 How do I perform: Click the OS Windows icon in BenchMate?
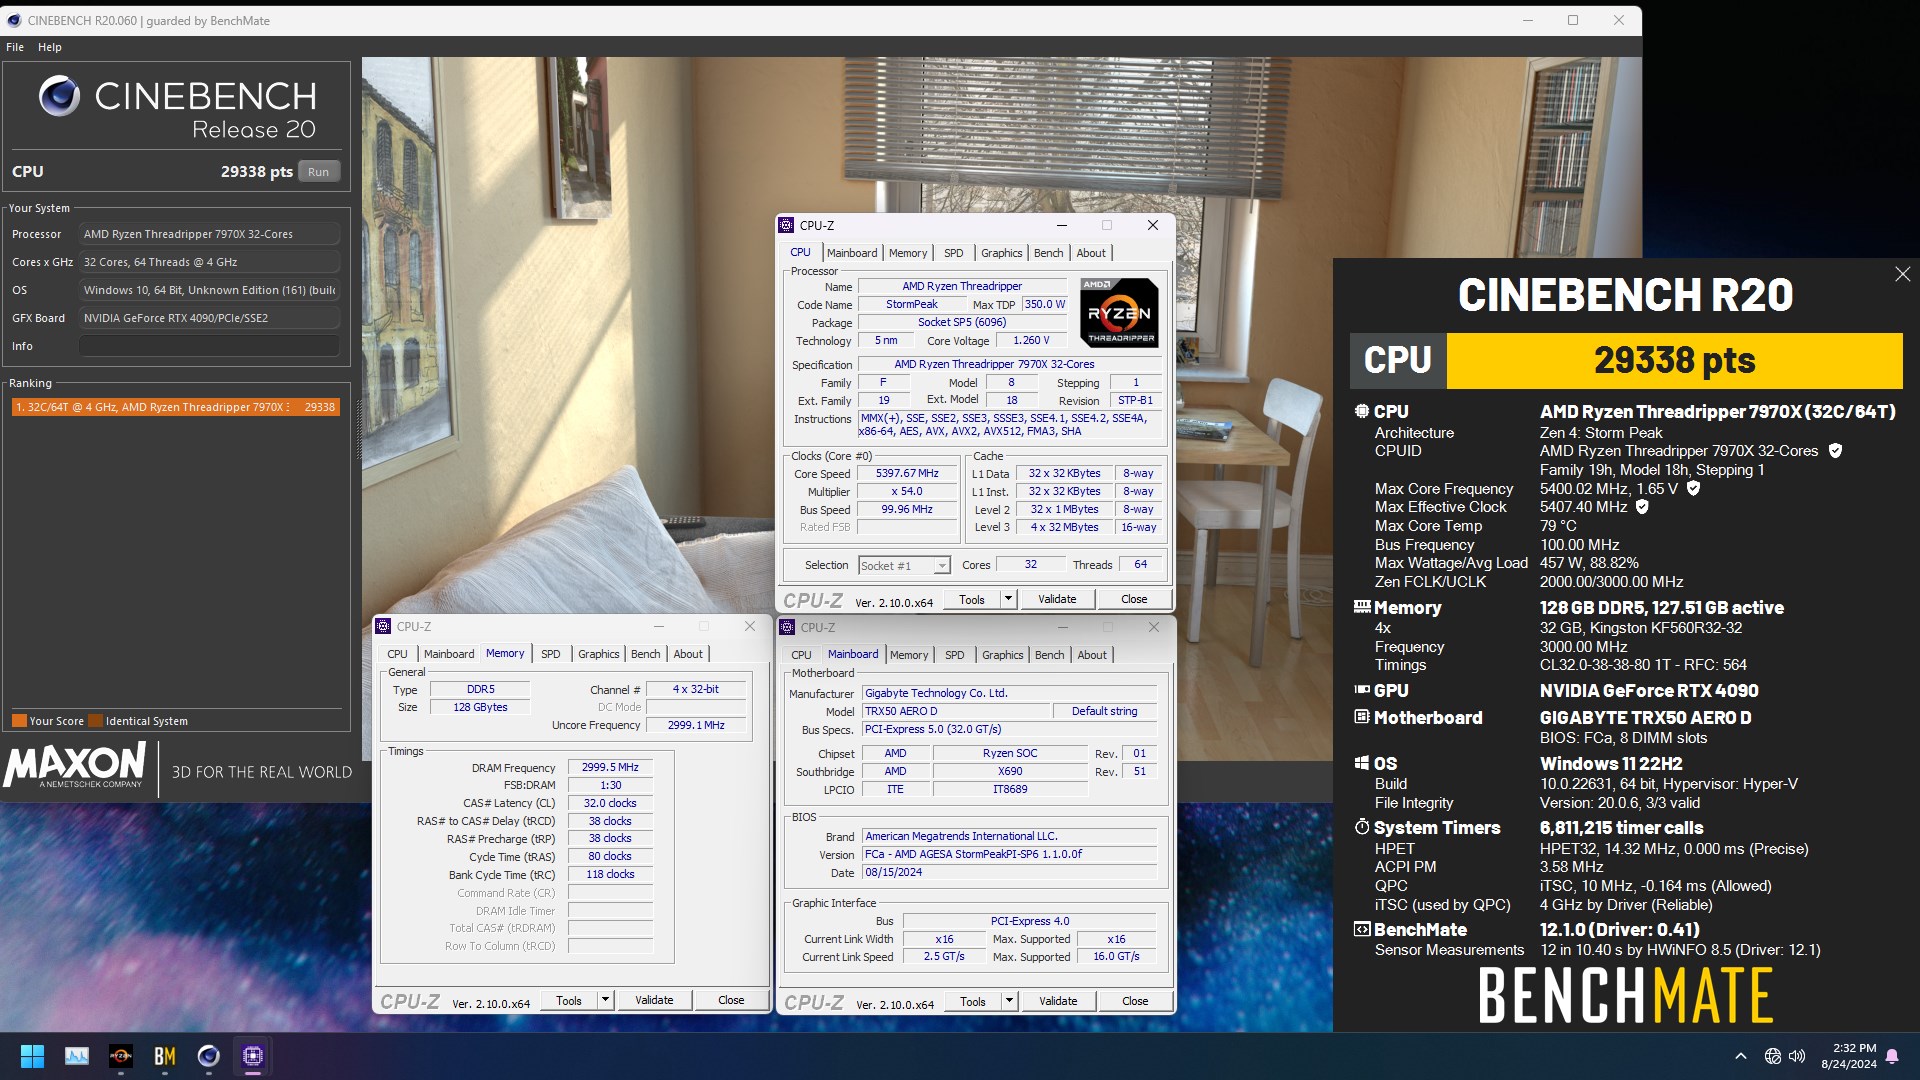click(x=1361, y=763)
